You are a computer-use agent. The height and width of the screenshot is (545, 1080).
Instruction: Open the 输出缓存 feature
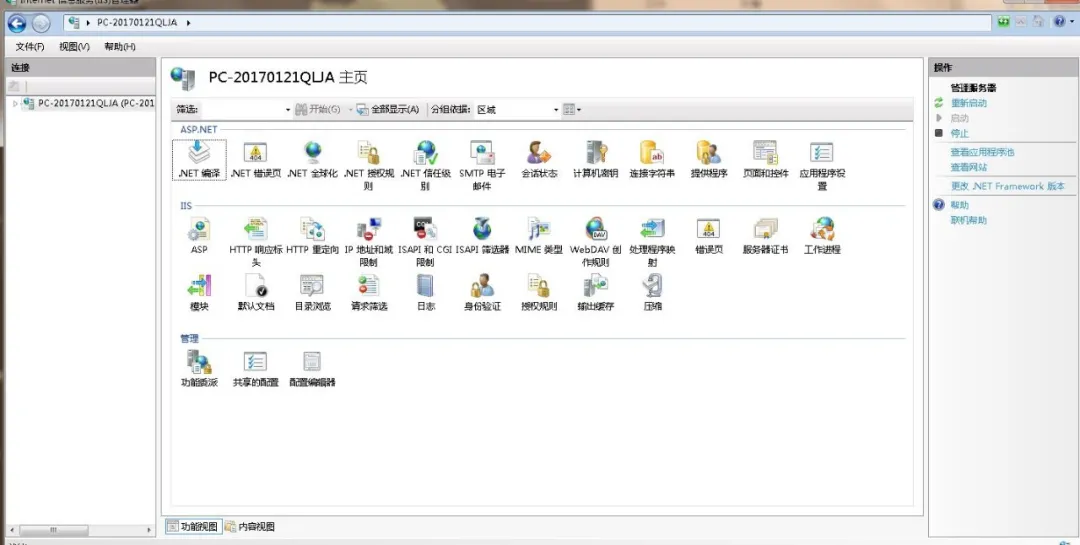[596, 293]
